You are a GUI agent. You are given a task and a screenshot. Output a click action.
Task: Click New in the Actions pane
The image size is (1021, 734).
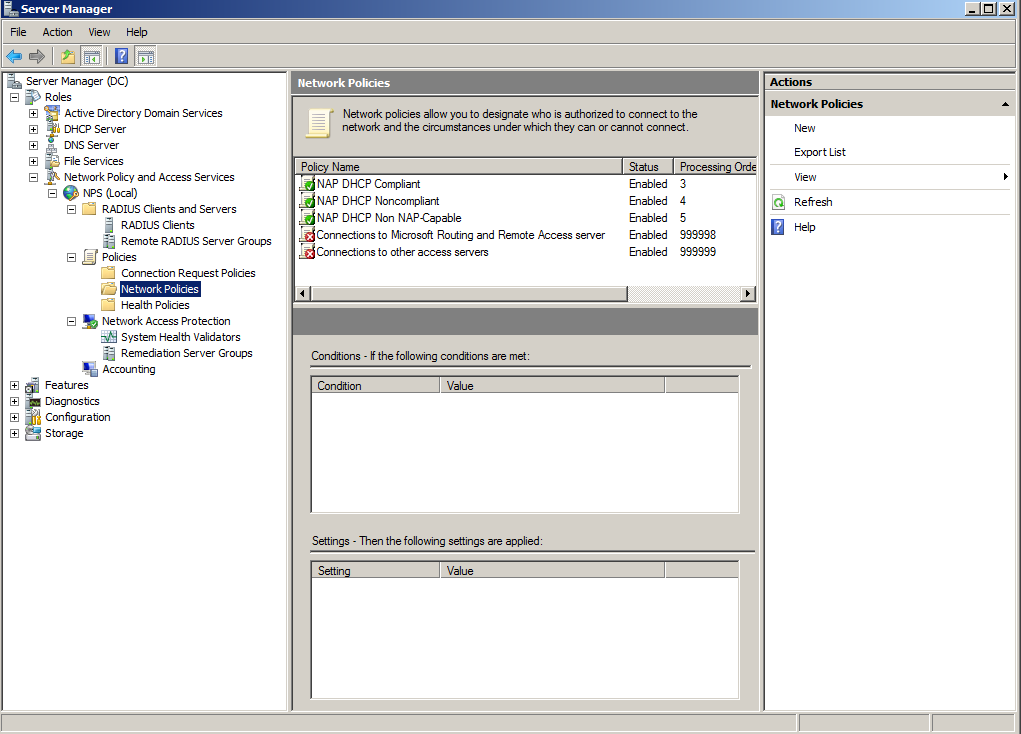[x=805, y=128]
